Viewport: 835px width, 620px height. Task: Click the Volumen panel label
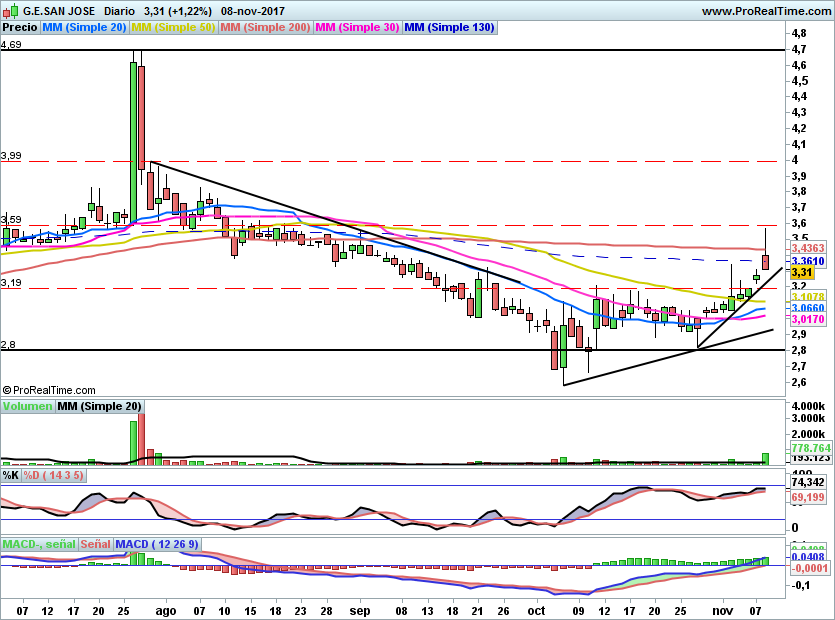(27, 406)
